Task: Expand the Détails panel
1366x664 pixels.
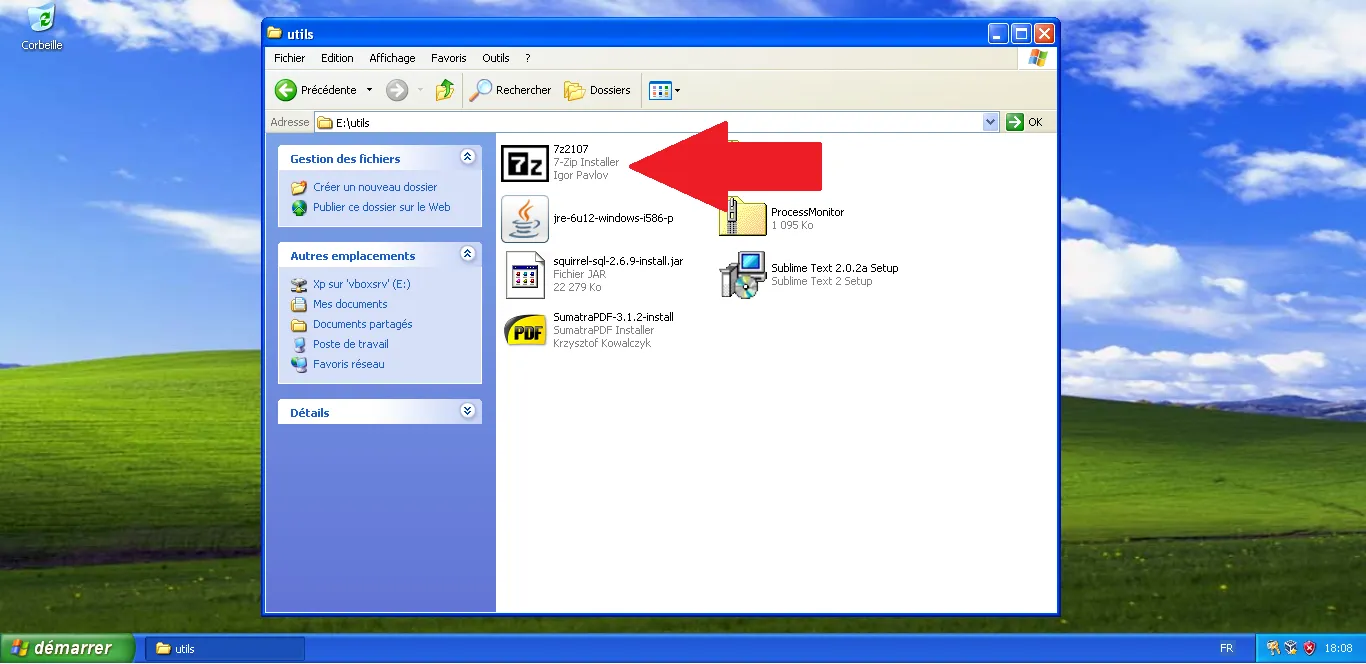Action: pos(467,410)
